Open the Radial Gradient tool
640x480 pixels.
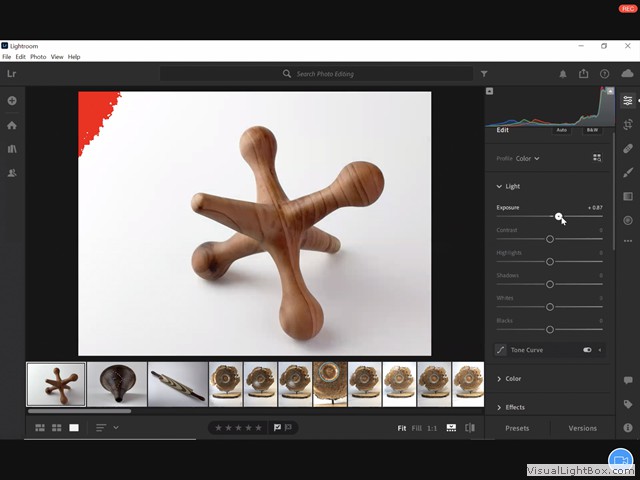(x=627, y=220)
